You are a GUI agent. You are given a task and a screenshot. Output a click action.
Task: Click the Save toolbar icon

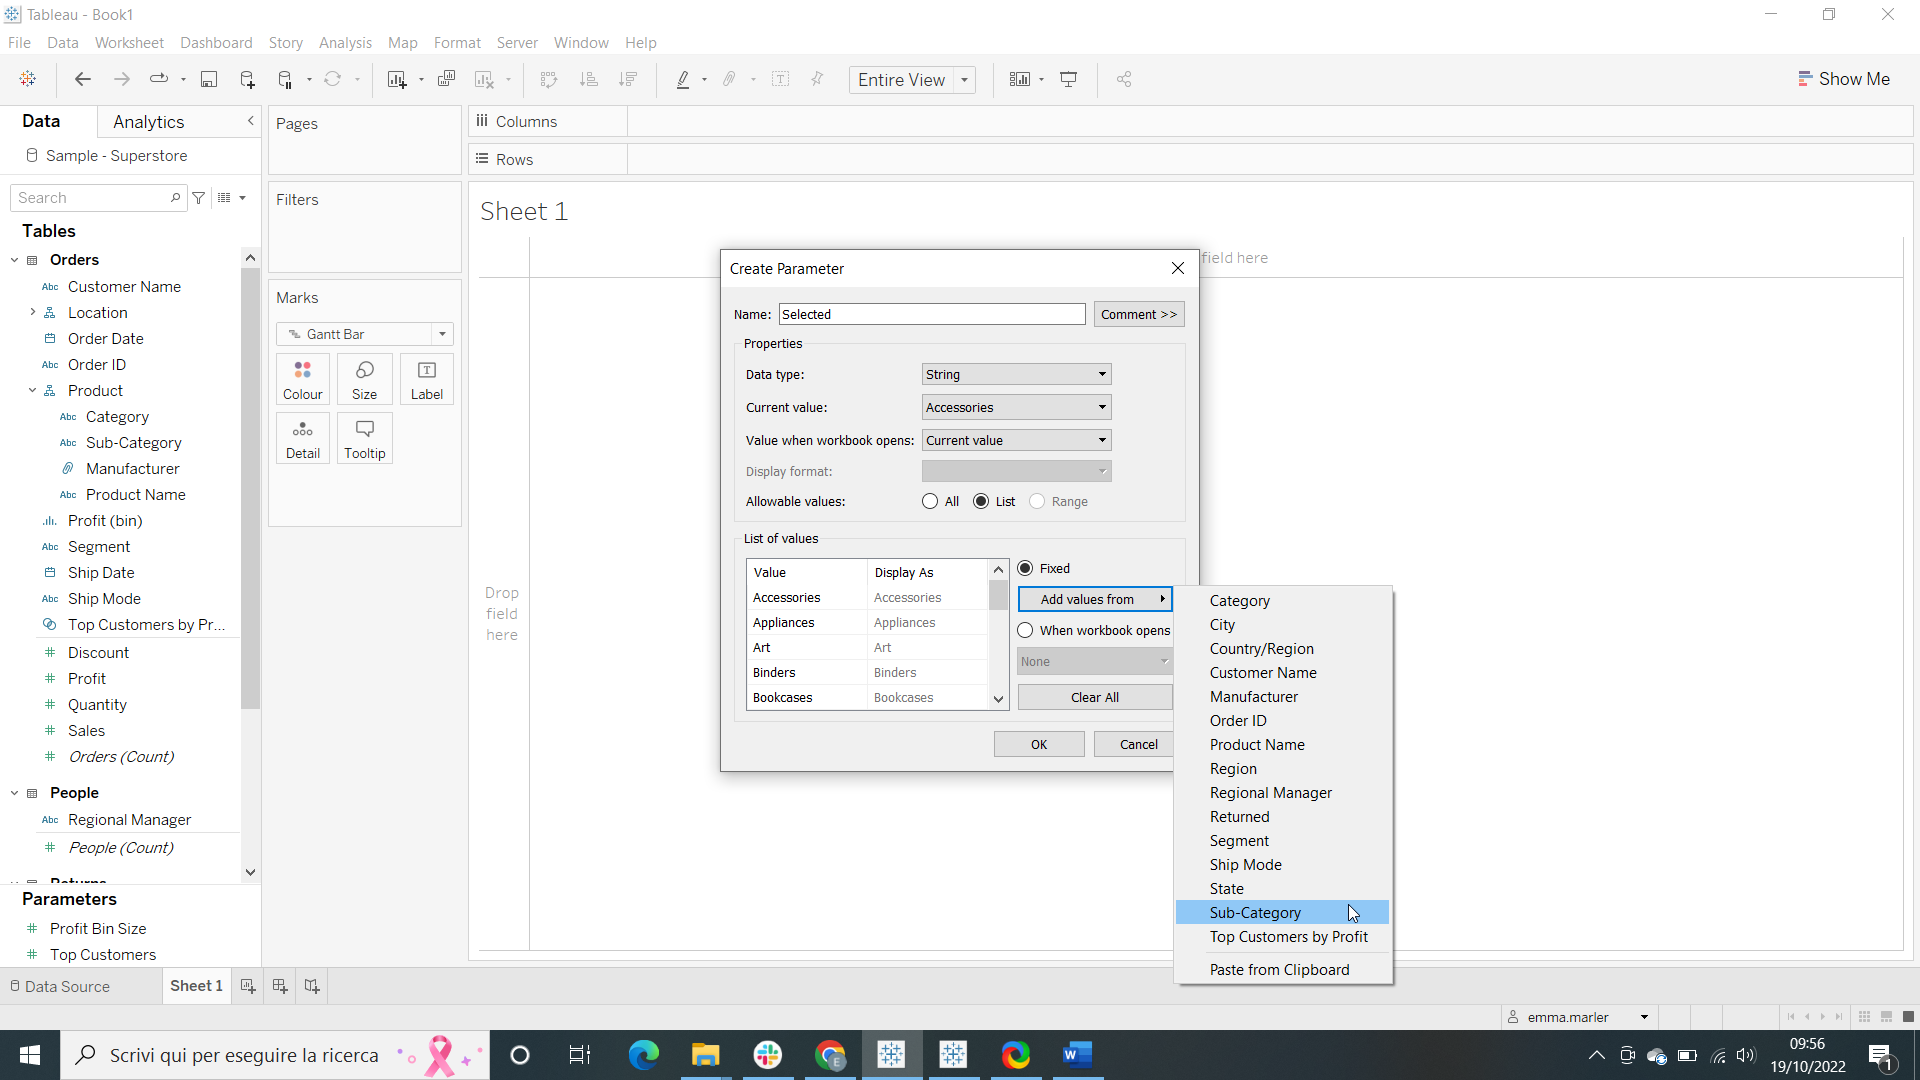209,80
